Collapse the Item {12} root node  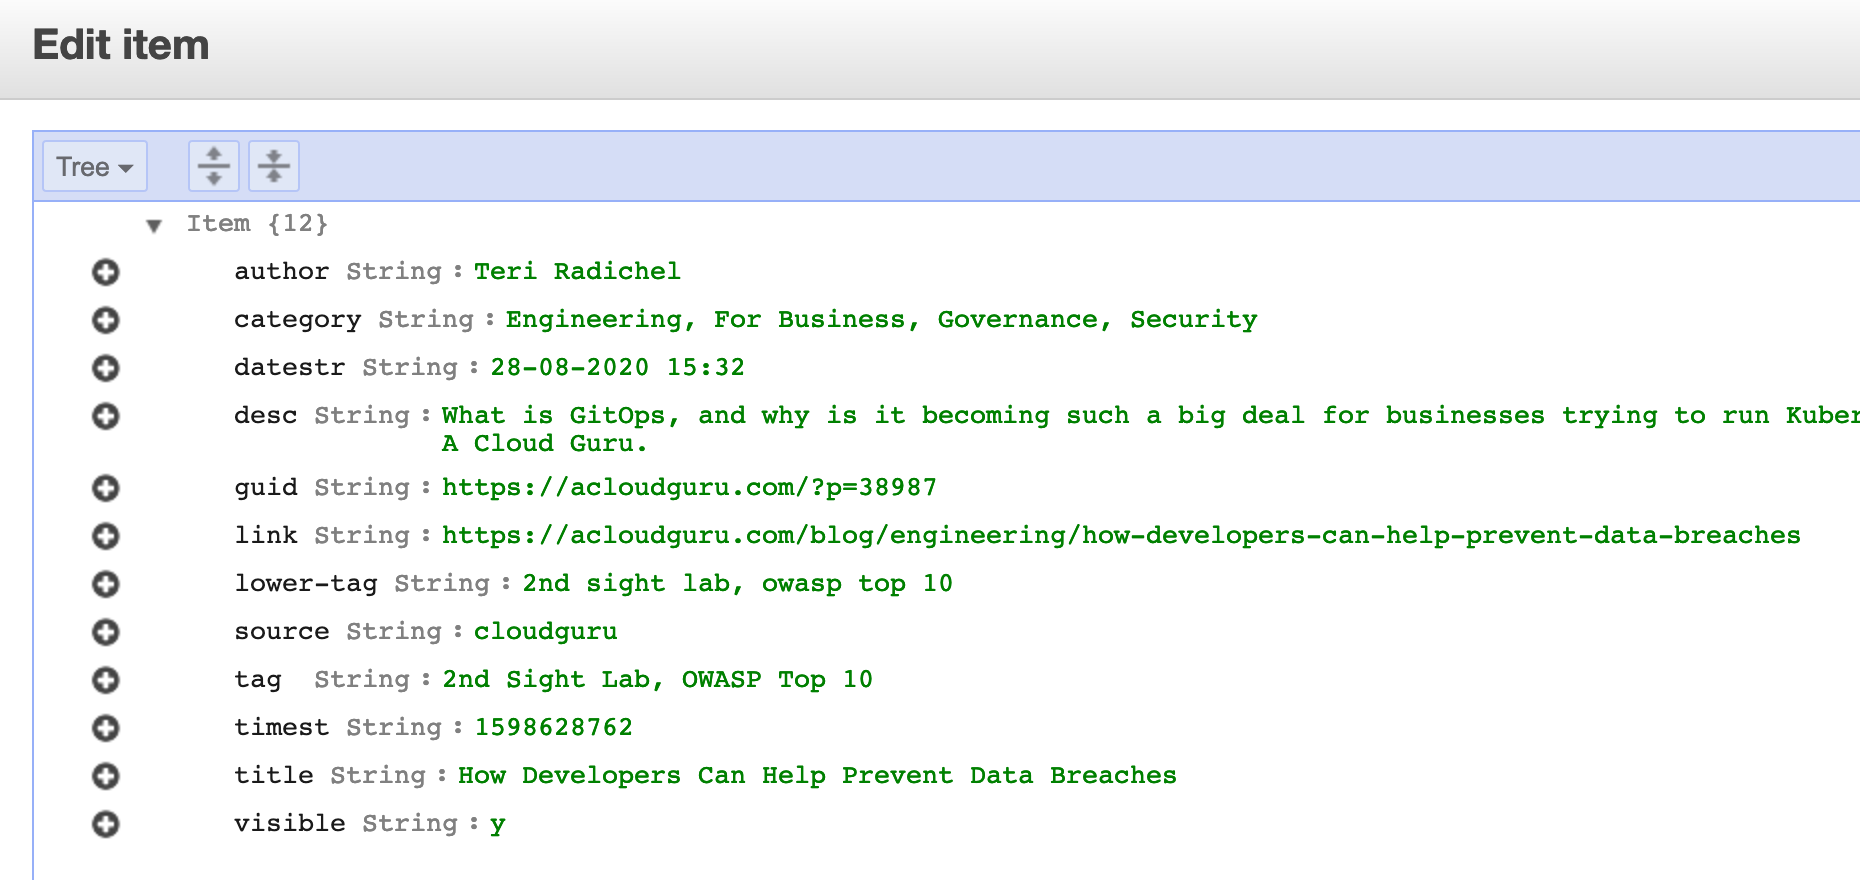click(154, 225)
